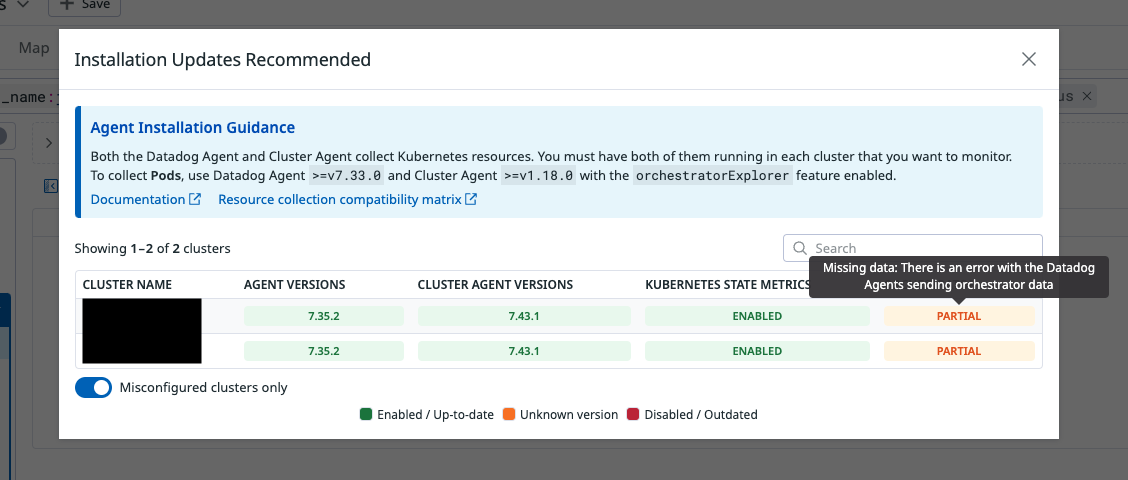Sort by AGENT VERSIONS column header
Screen dimensions: 1128x480
coord(294,284)
